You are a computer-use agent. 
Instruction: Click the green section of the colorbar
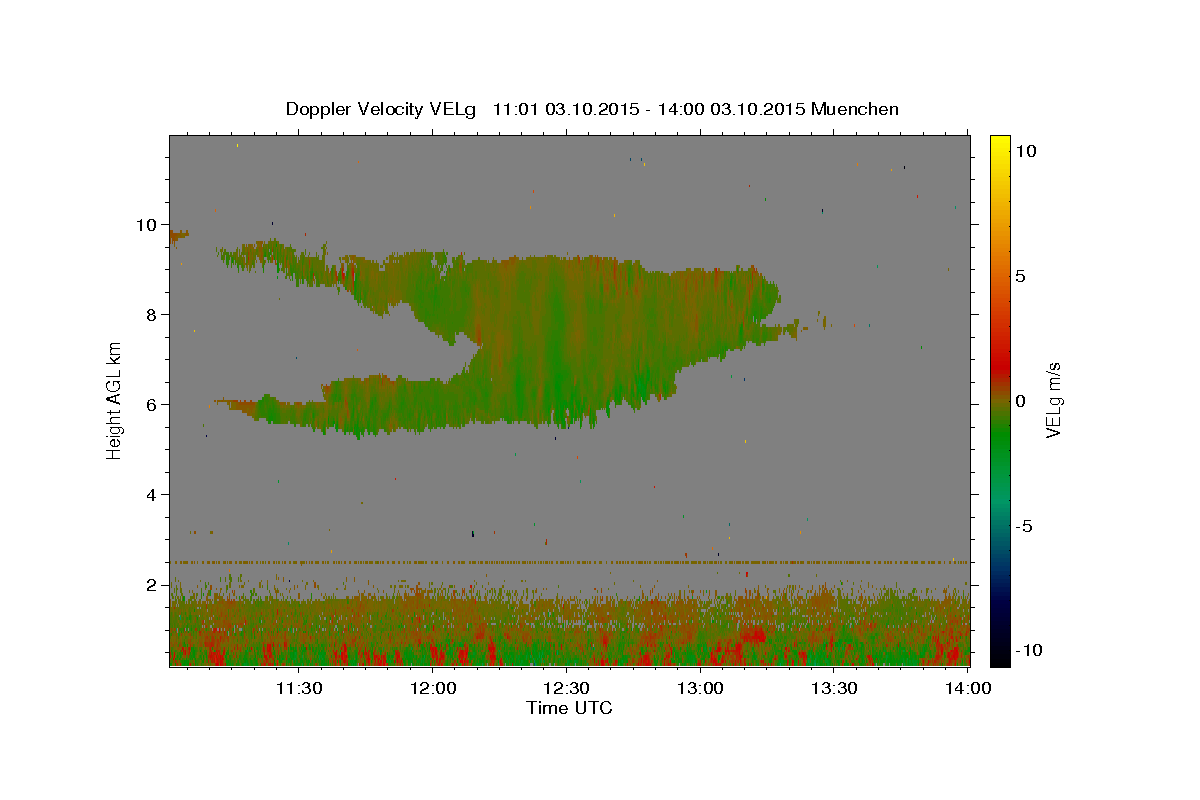click(999, 440)
